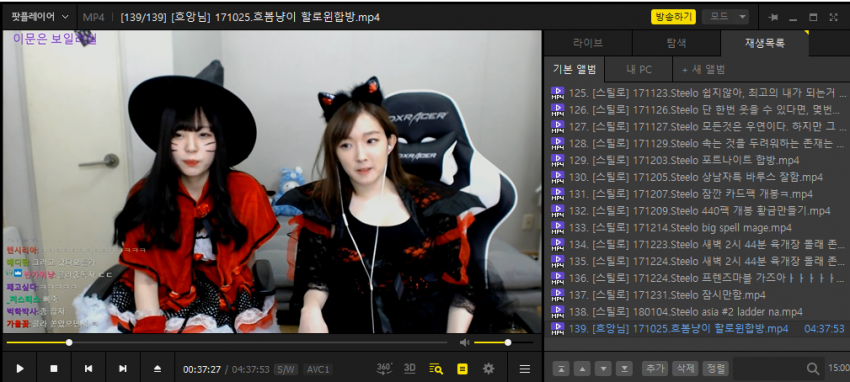Switch to the 라이브 tab
The image size is (850, 382).
(588, 43)
